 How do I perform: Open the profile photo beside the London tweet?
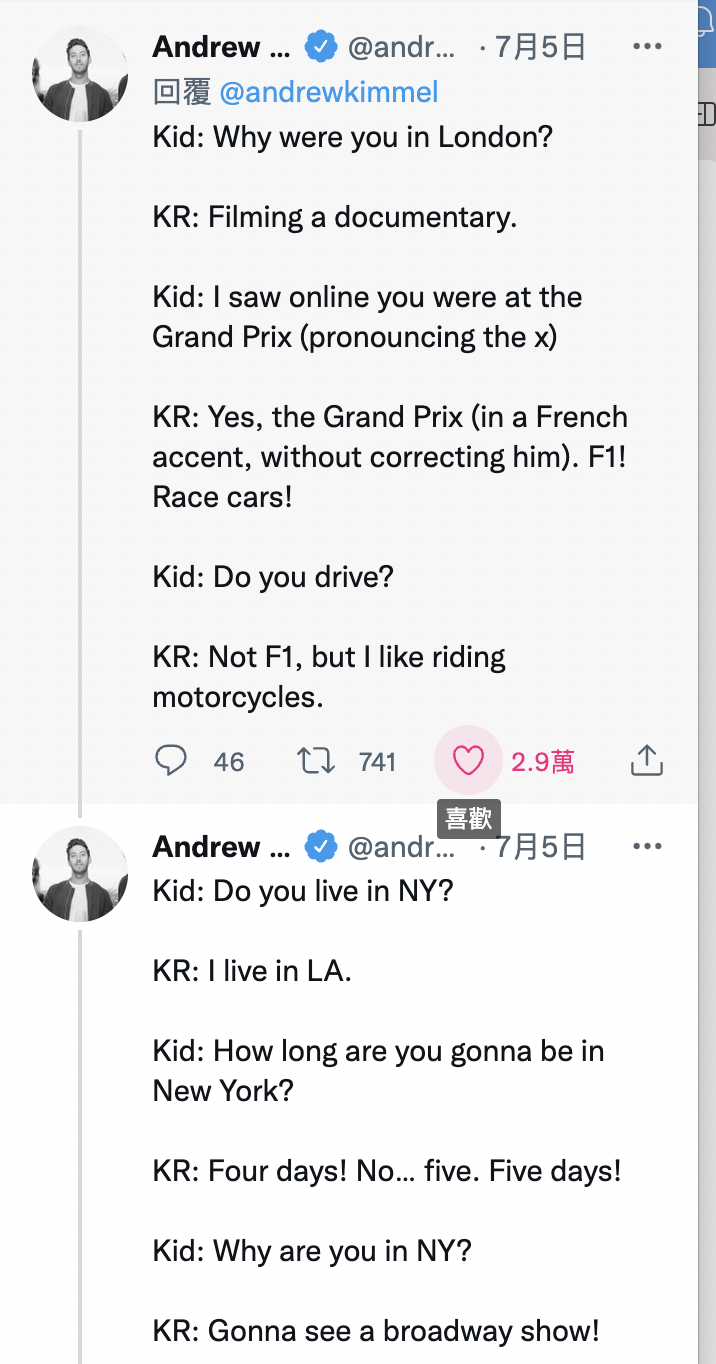click(x=80, y=74)
